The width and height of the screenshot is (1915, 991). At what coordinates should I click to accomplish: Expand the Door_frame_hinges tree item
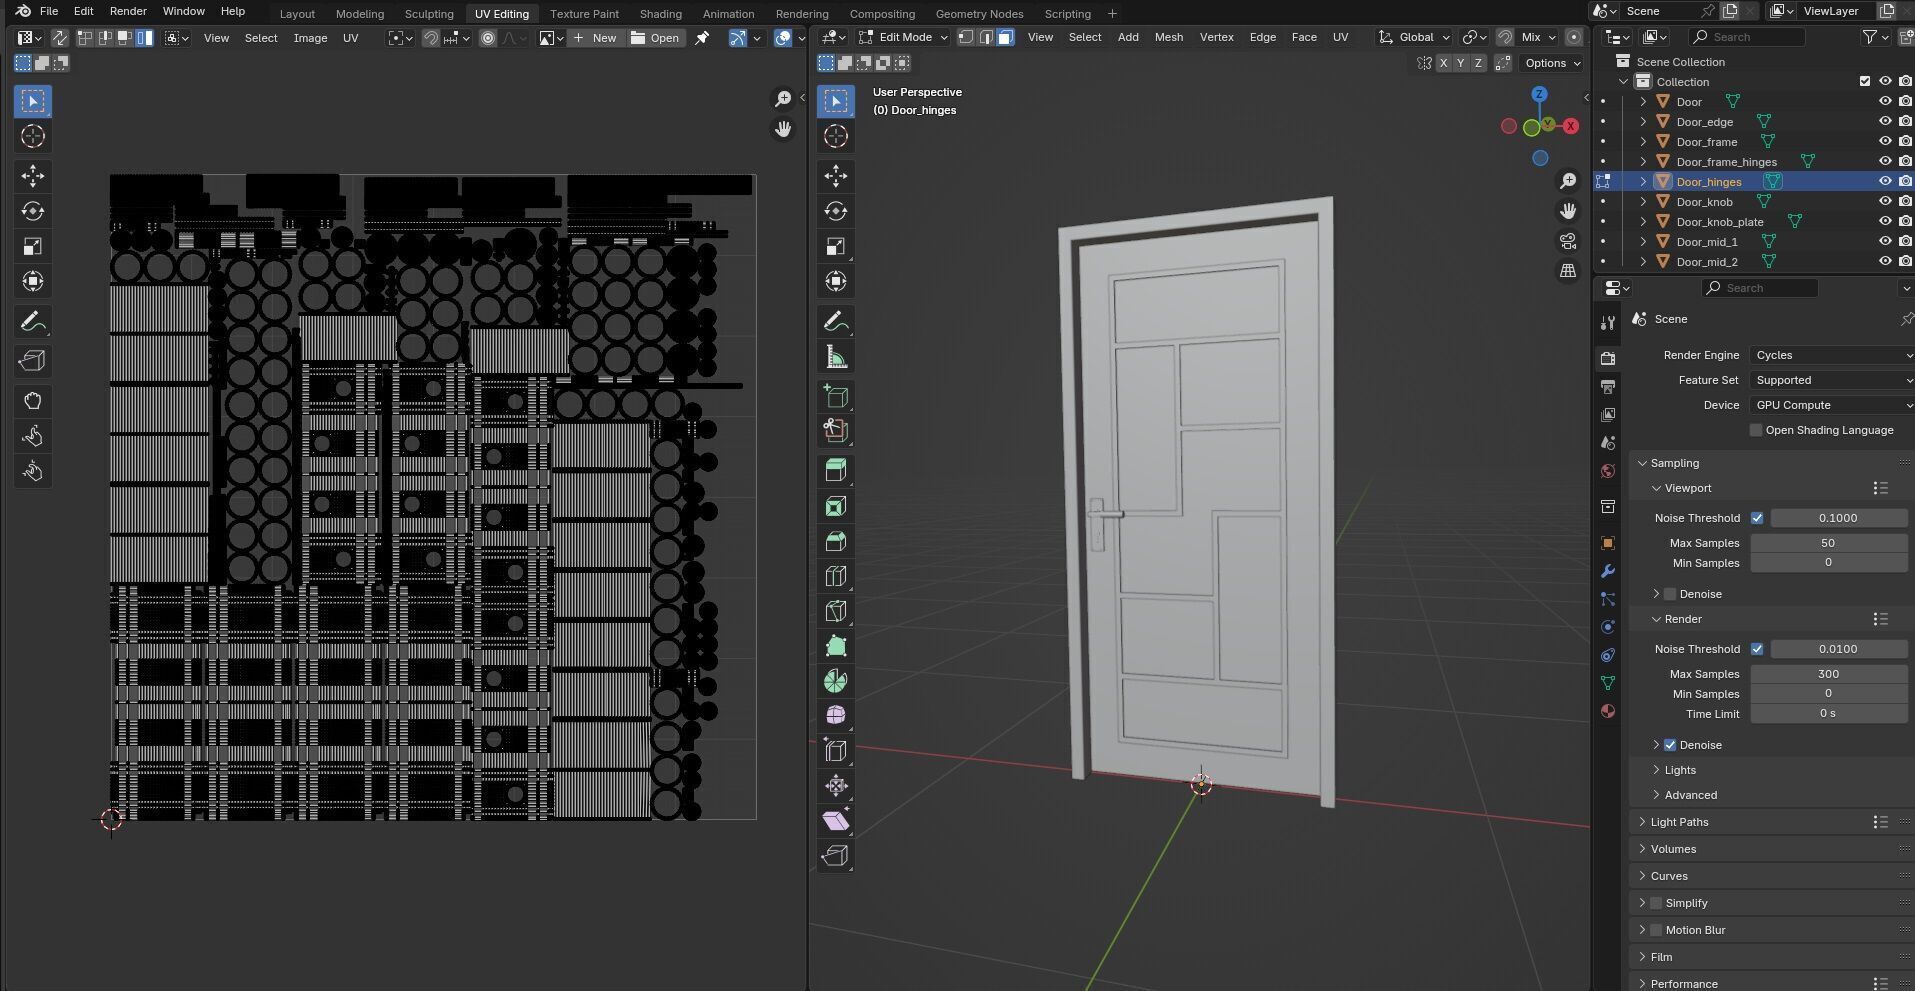click(x=1643, y=162)
